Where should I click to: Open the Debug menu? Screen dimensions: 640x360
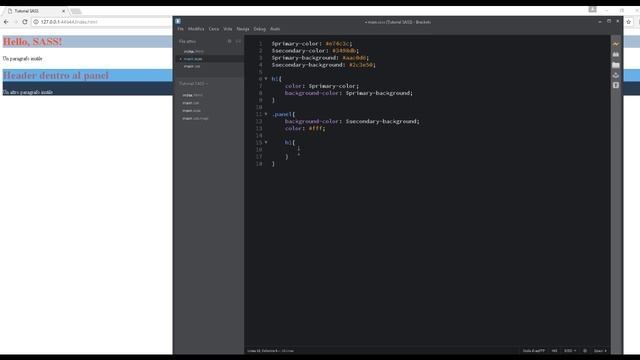pos(260,29)
